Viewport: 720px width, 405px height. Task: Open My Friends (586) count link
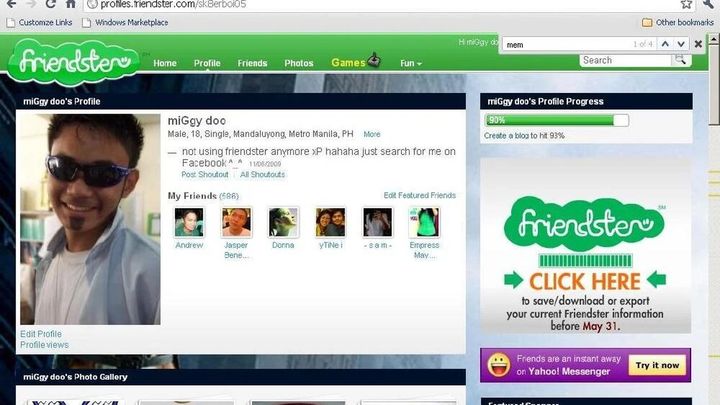[x=229, y=197]
